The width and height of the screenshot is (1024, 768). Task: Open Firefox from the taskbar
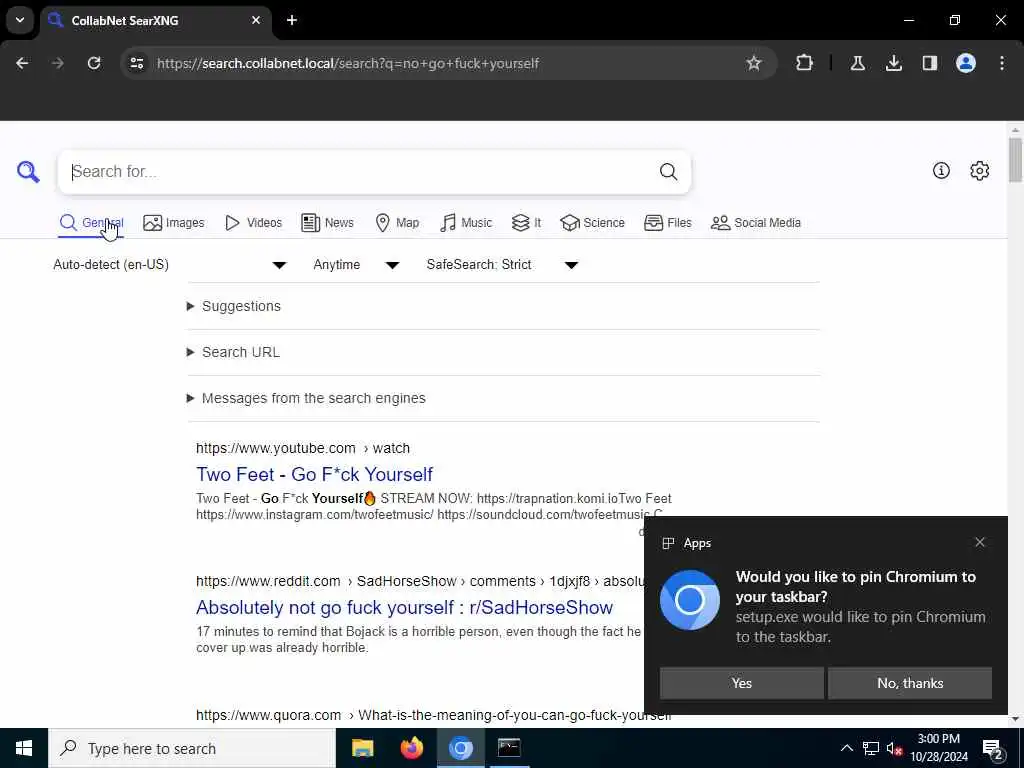[x=411, y=748]
